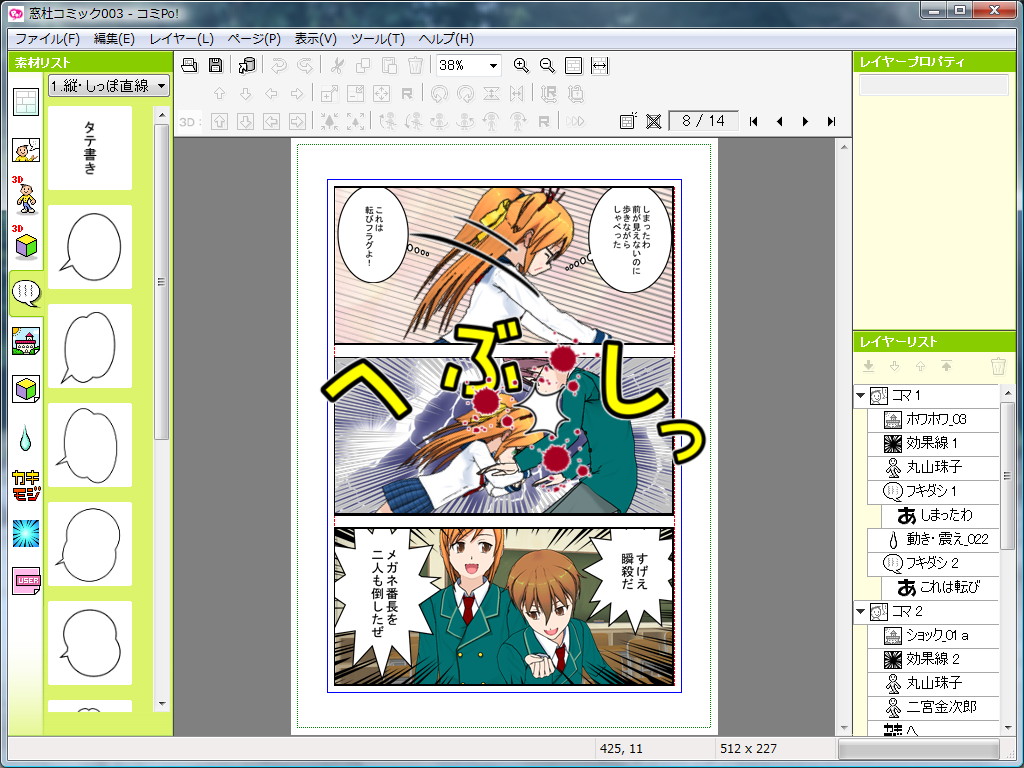Image resolution: width=1024 pixels, height=768 pixels.
Task: Jump to the last page
Action: (x=831, y=121)
